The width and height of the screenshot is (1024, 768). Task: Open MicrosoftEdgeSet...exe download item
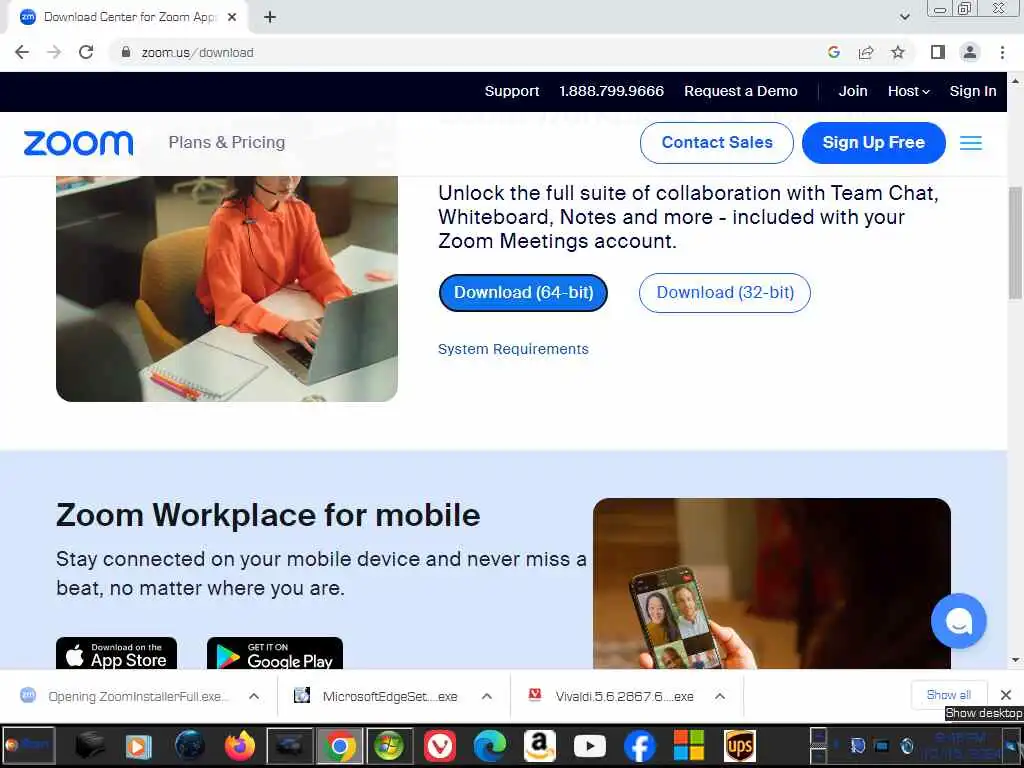[x=376, y=696]
